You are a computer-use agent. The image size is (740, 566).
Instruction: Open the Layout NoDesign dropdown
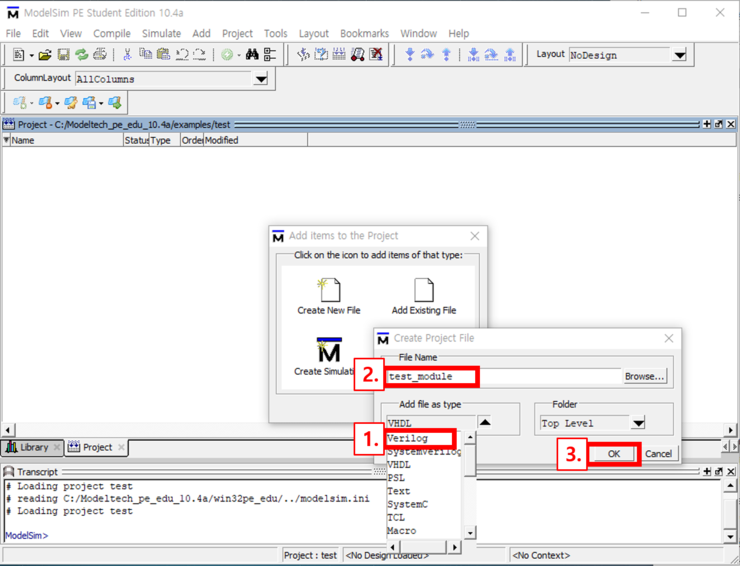click(x=680, y=55)
